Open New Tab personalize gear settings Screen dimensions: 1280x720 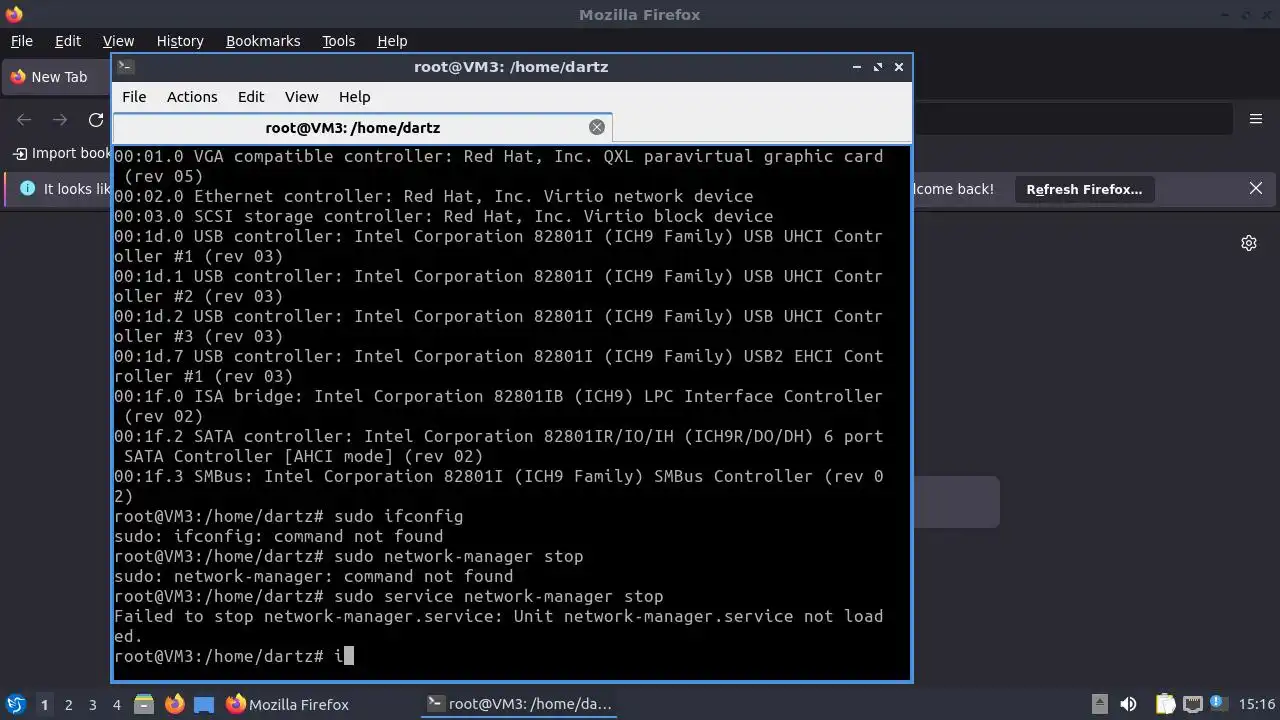[1249, 243]
